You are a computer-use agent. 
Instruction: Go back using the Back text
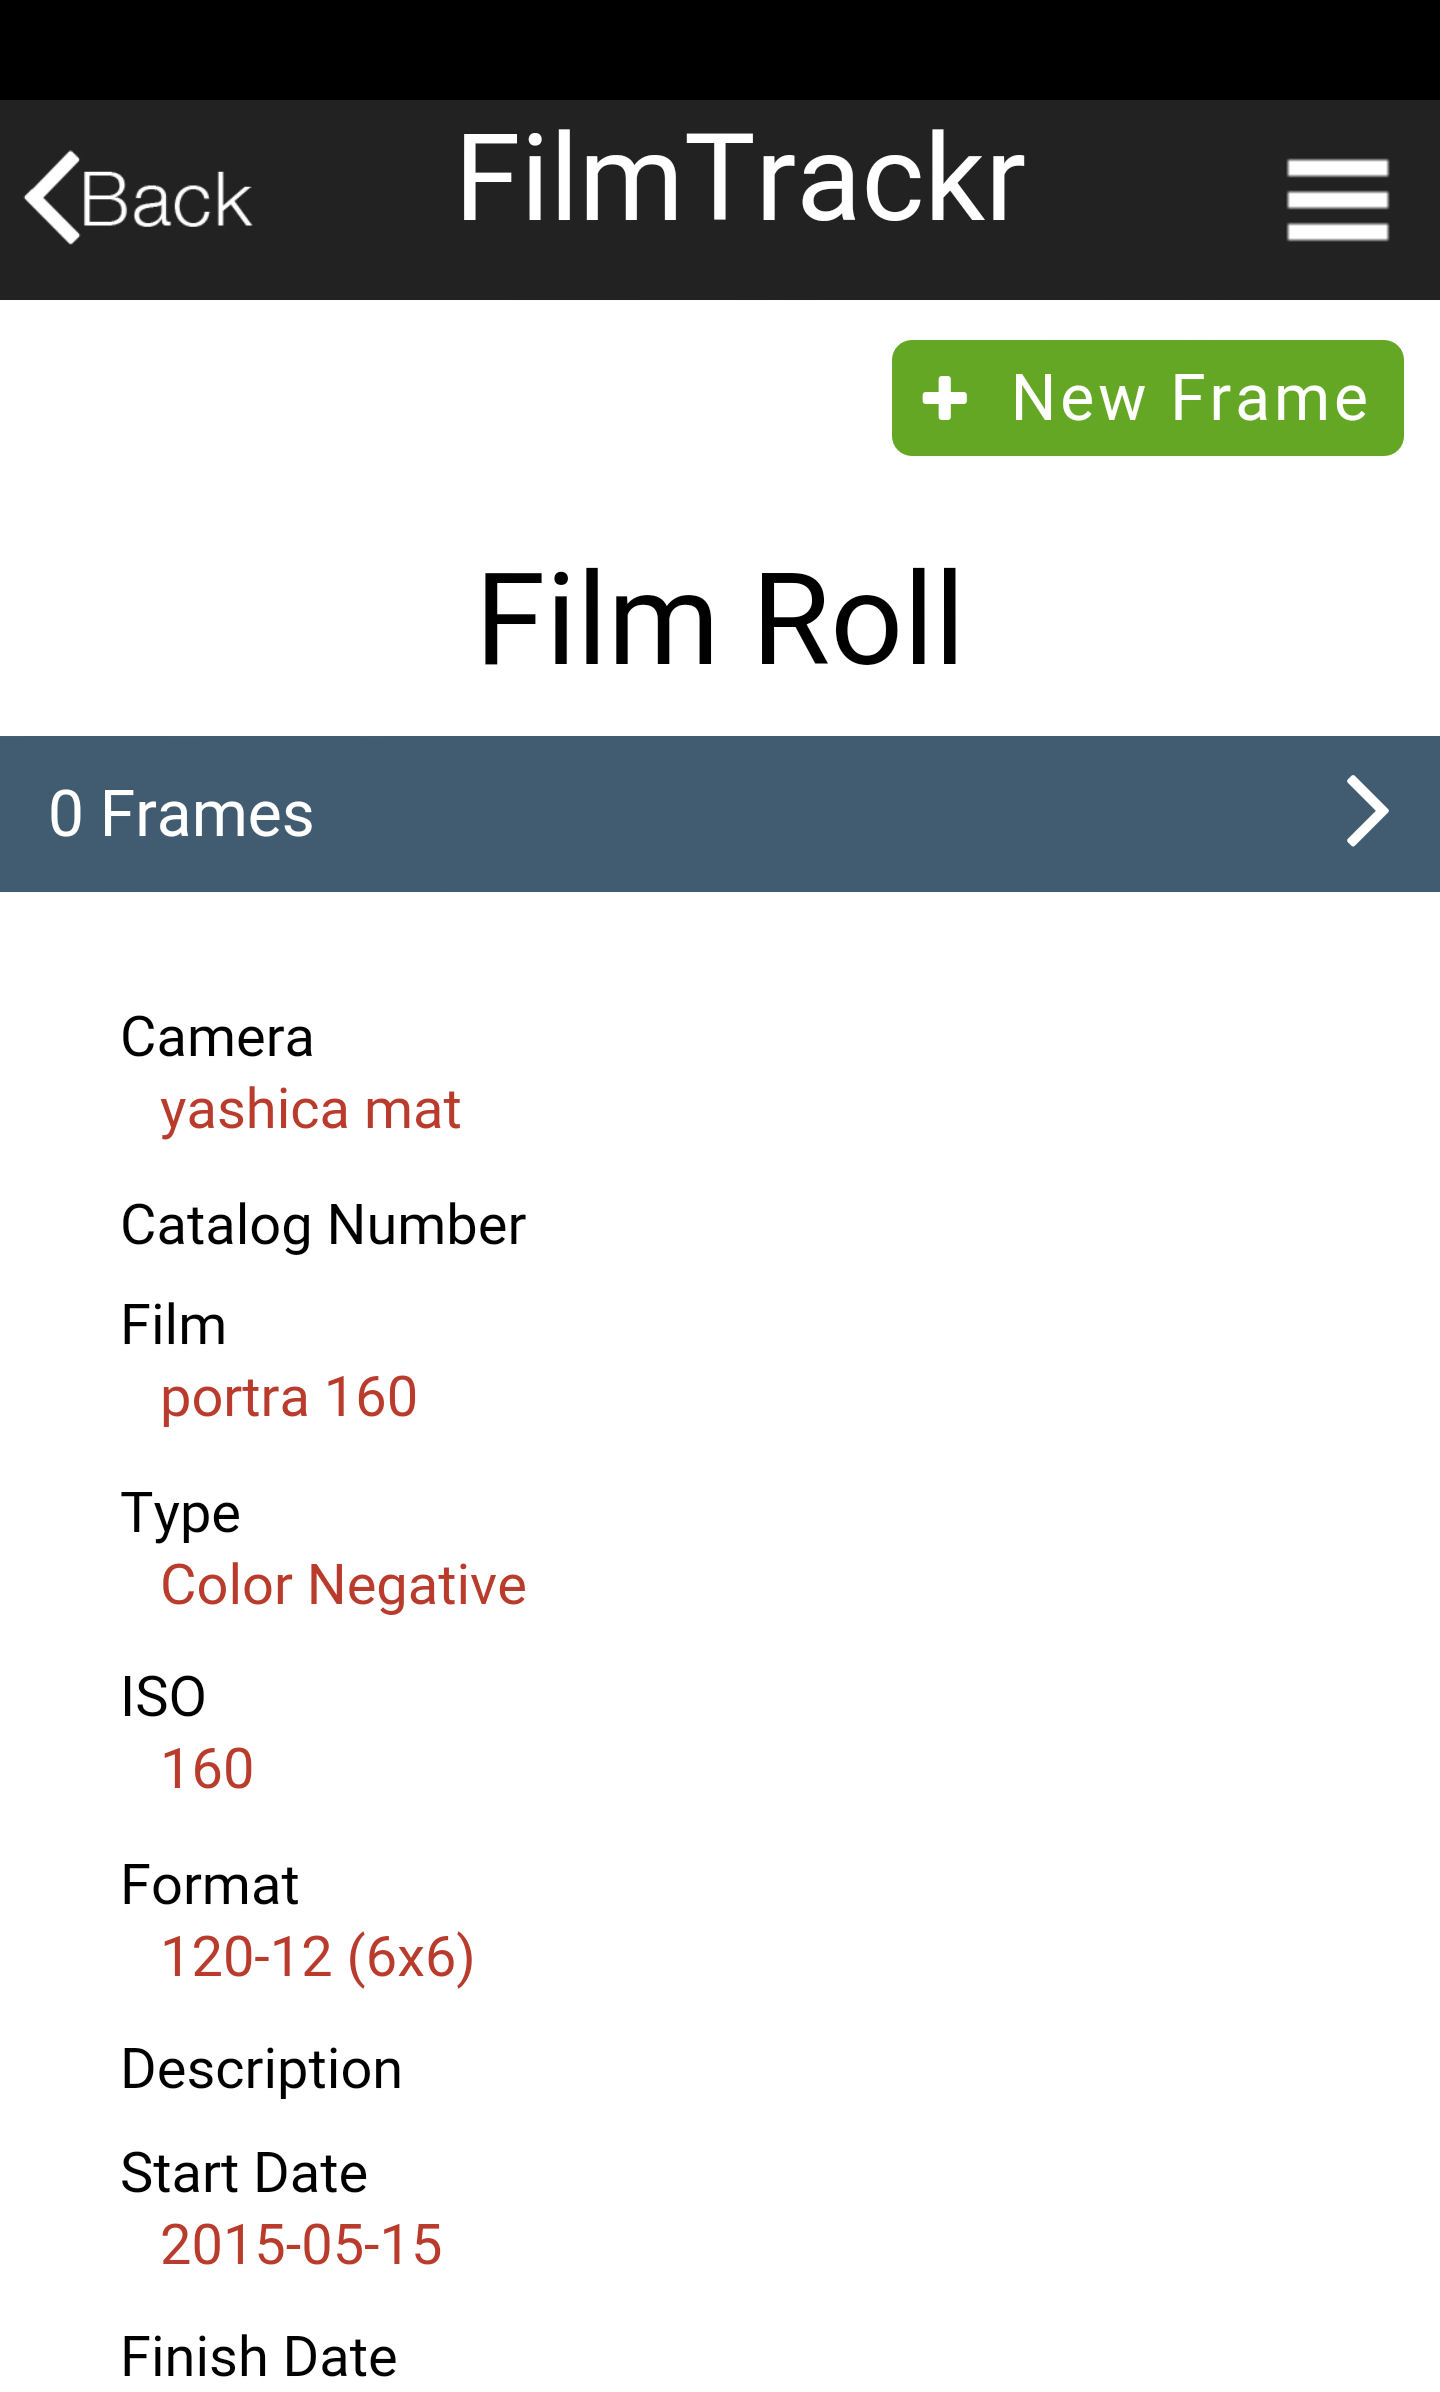click(166, 200)
